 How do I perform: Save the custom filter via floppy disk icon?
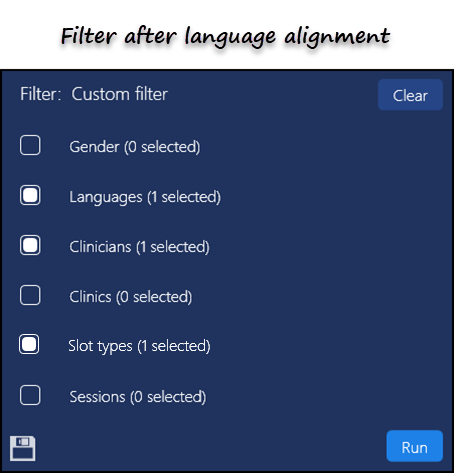[22, 448]
